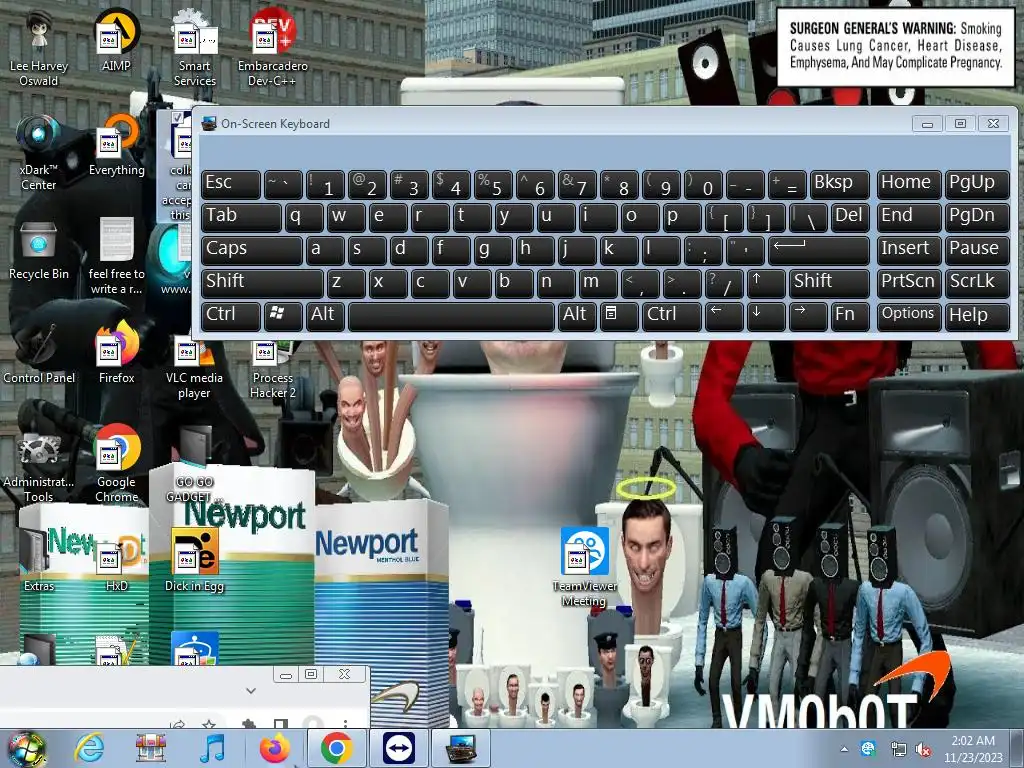Click the clock showing 2:02 AM
Image resolution: width=1024 pixels, height=768 pixels.
(973, 749)
